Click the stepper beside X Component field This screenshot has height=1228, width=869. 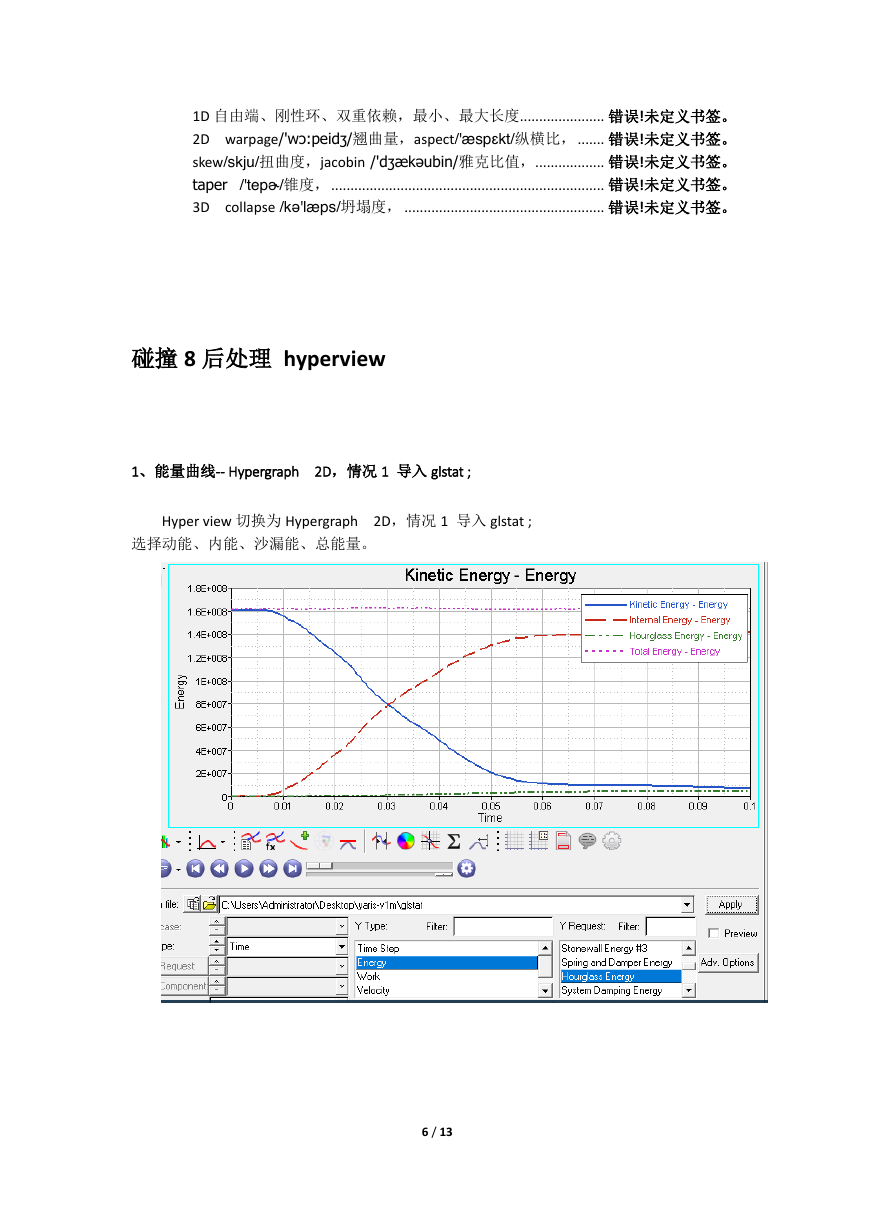point(217,986)
